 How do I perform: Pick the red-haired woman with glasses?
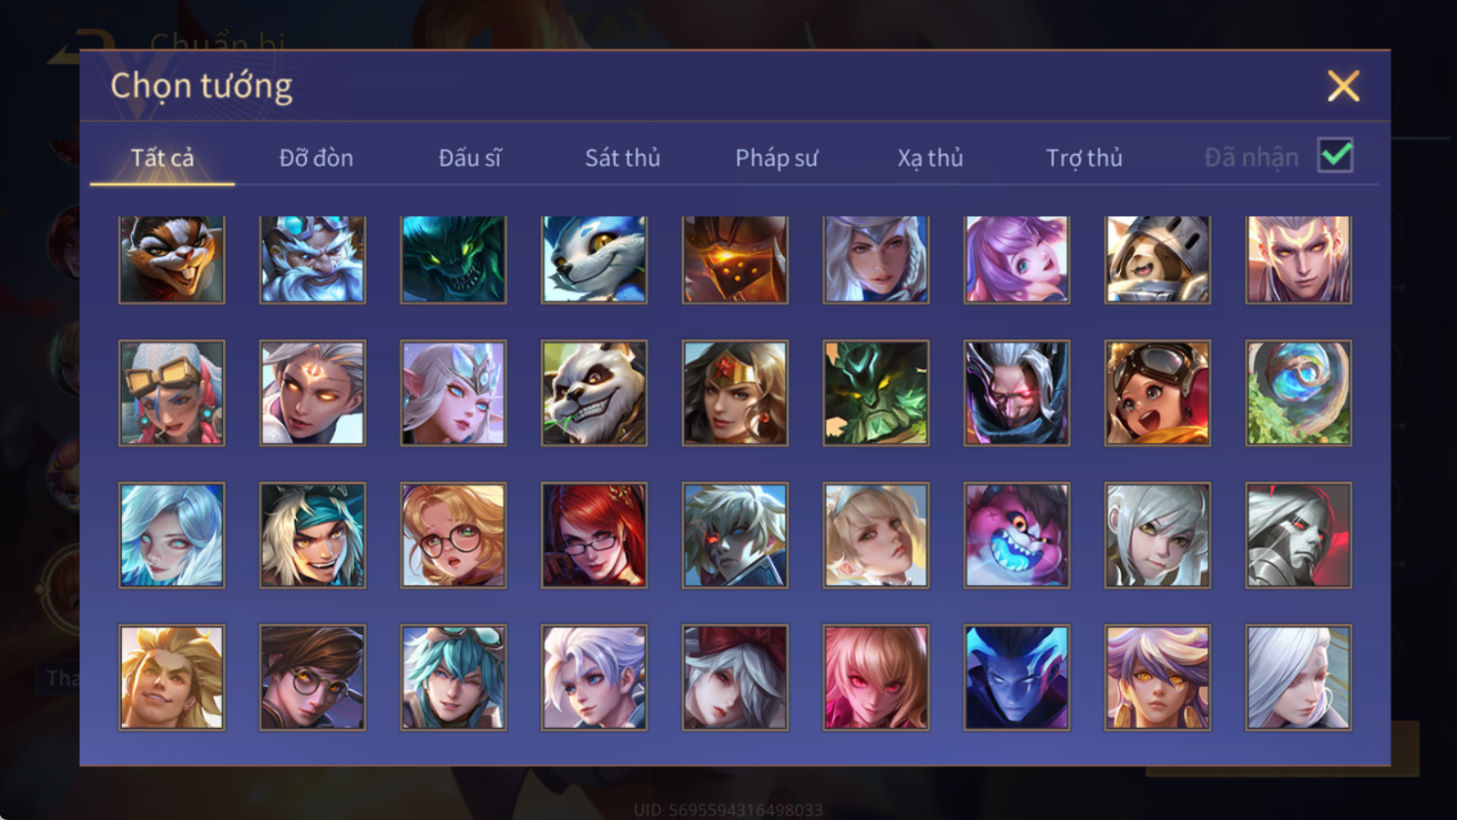pyautogui.click(x=594, y=535)
